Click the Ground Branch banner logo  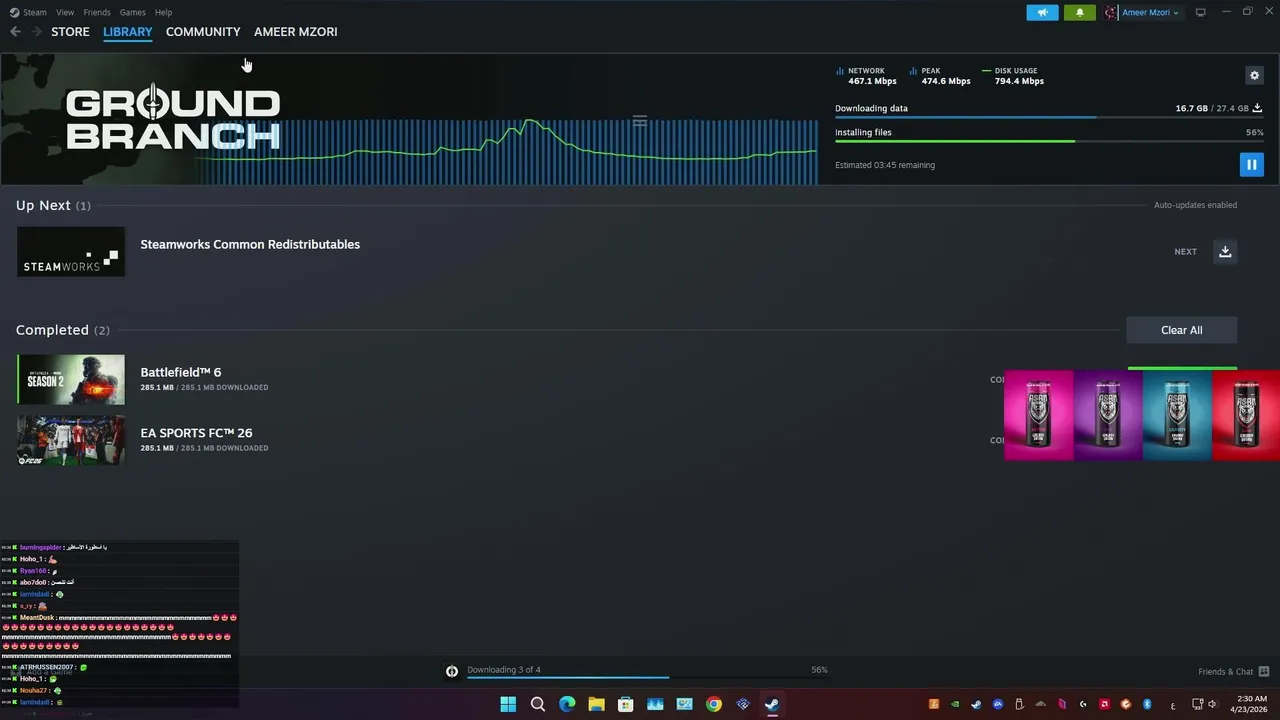point(172,119)
